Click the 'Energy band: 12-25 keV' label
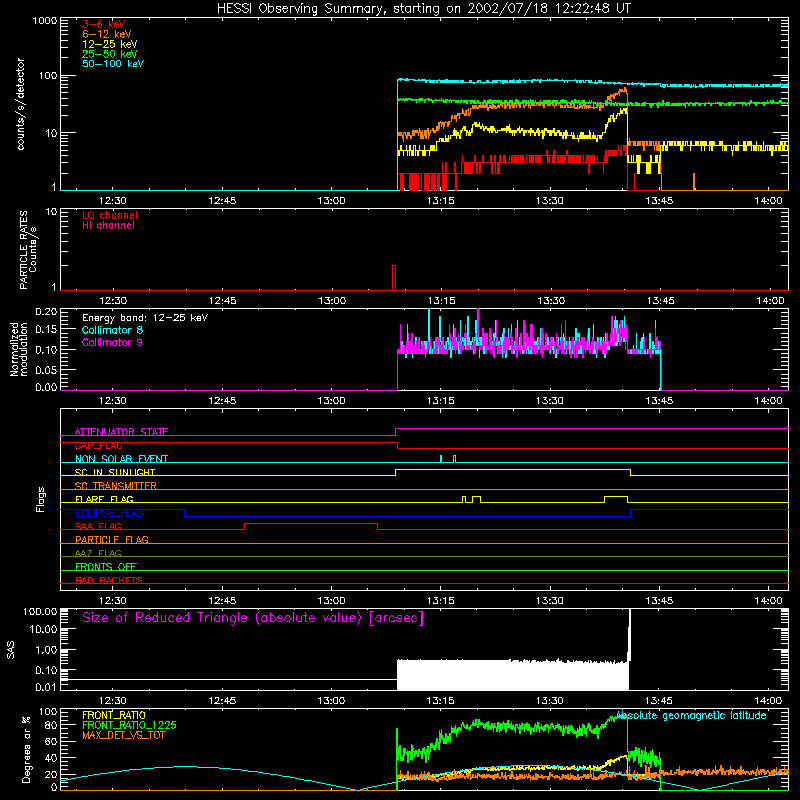The height and width of the screenshot is (800, 800). pyautogui.click(x=145, y=318)
